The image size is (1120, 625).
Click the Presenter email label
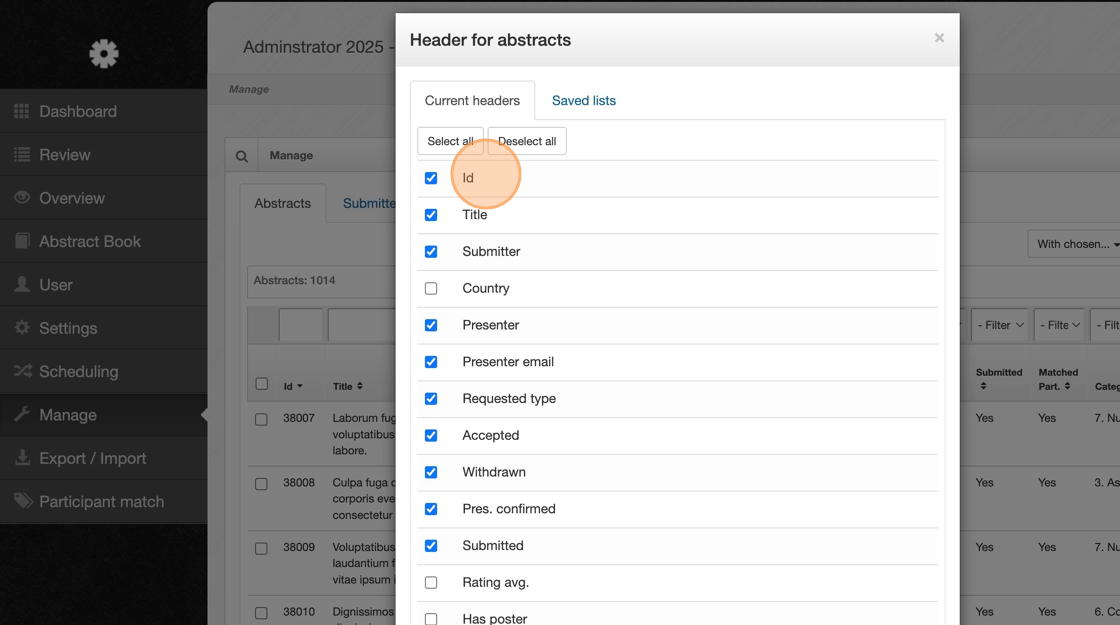[x=508, y=362]
